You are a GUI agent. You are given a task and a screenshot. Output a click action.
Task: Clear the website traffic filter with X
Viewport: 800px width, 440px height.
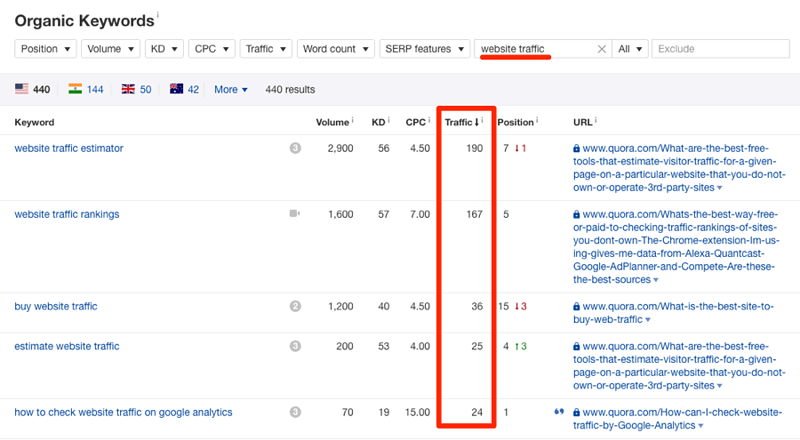click(x=602, y=49)
